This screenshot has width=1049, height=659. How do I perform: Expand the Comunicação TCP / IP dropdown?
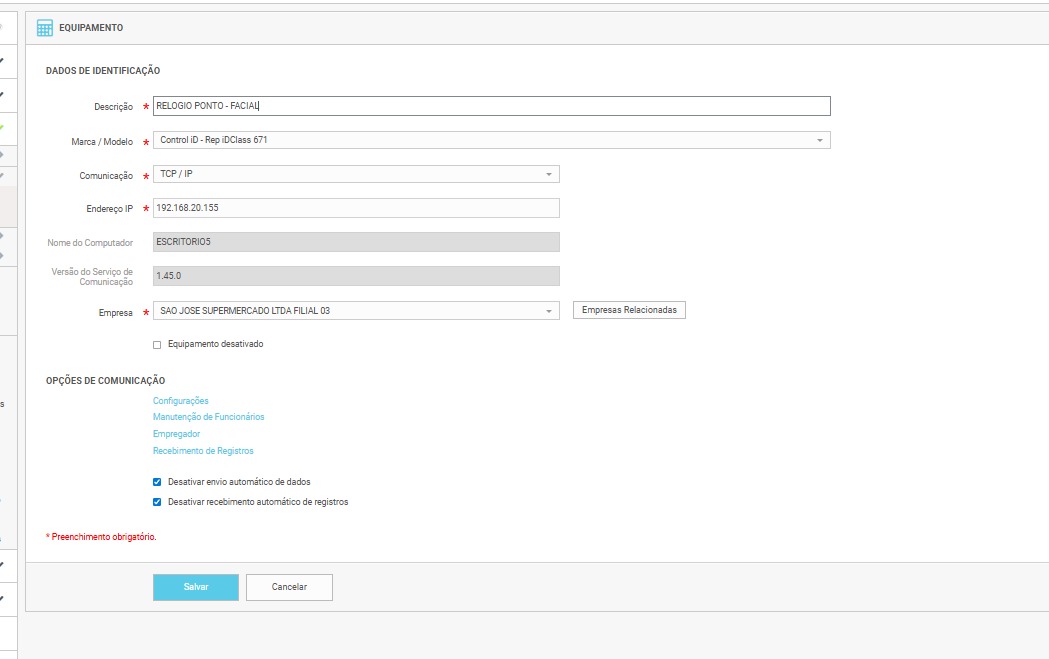pos(355,174)
